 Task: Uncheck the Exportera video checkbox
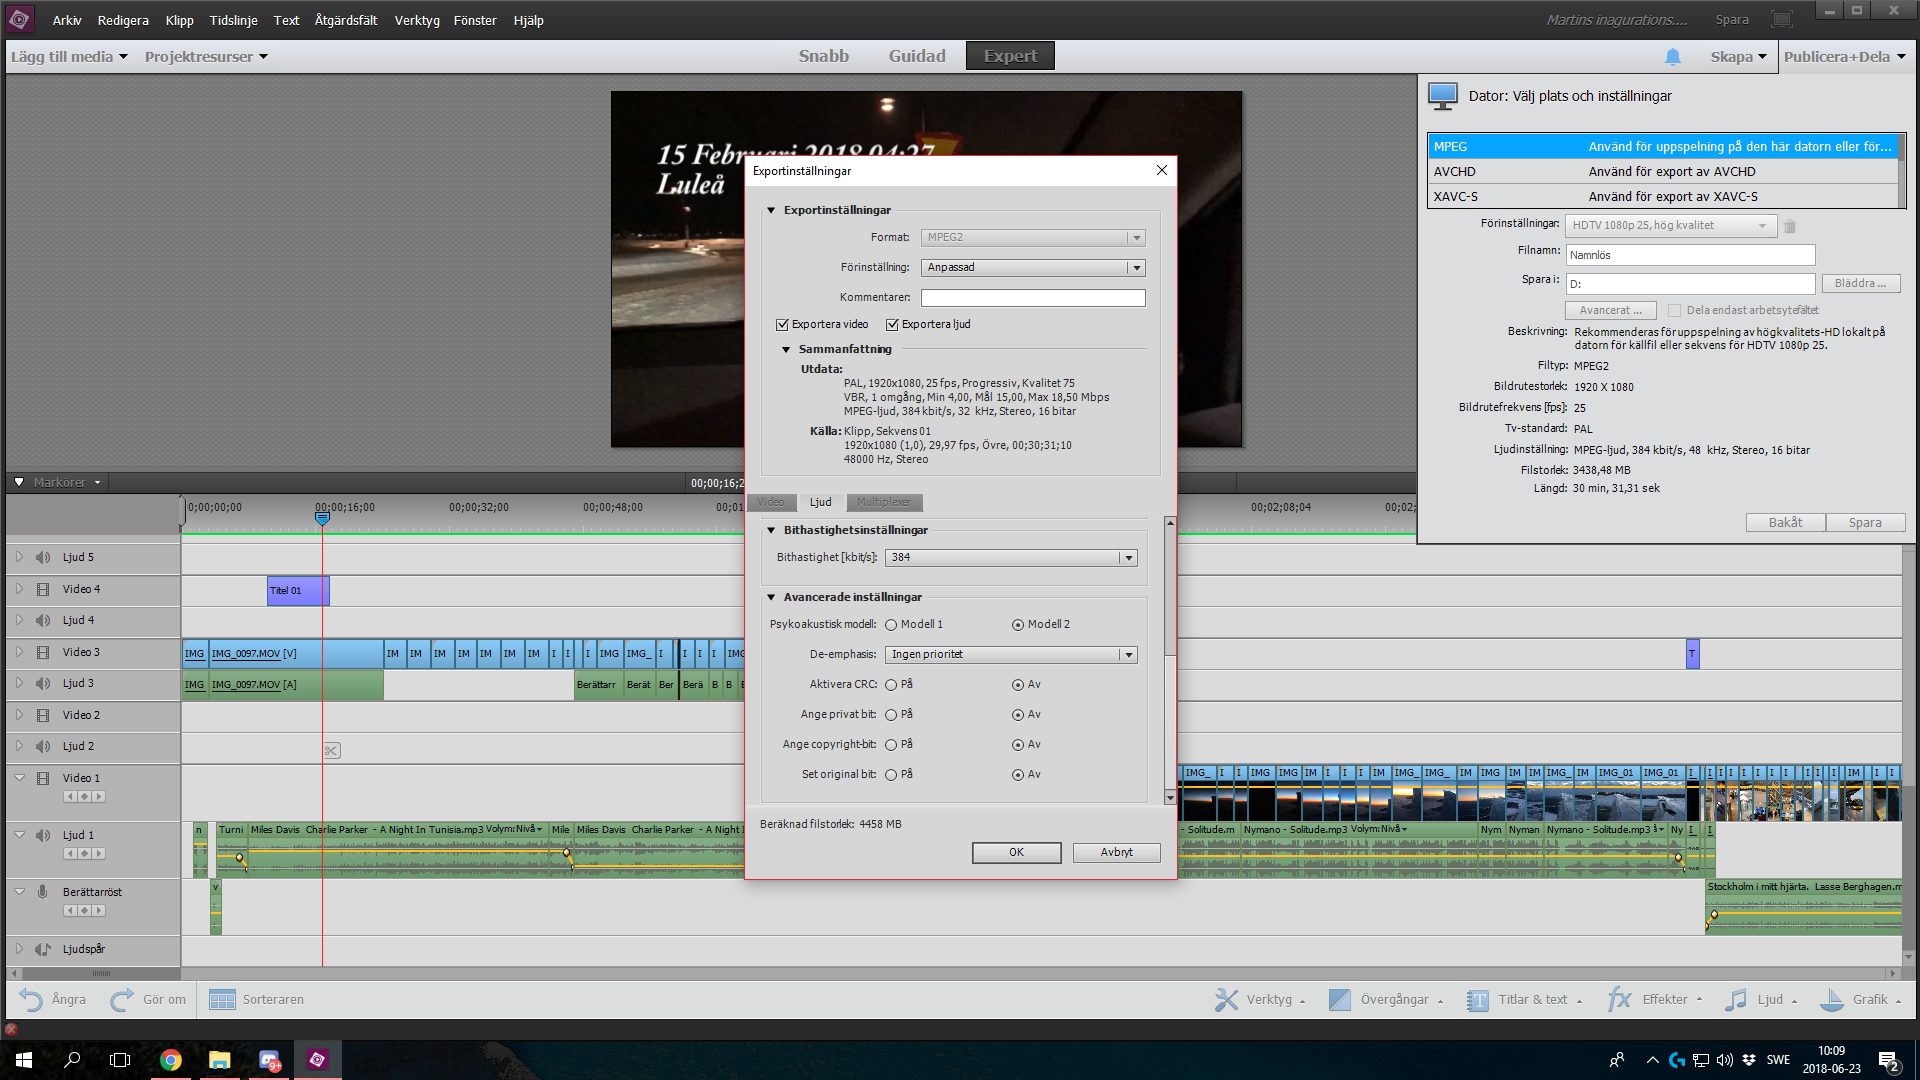[782, 324]
